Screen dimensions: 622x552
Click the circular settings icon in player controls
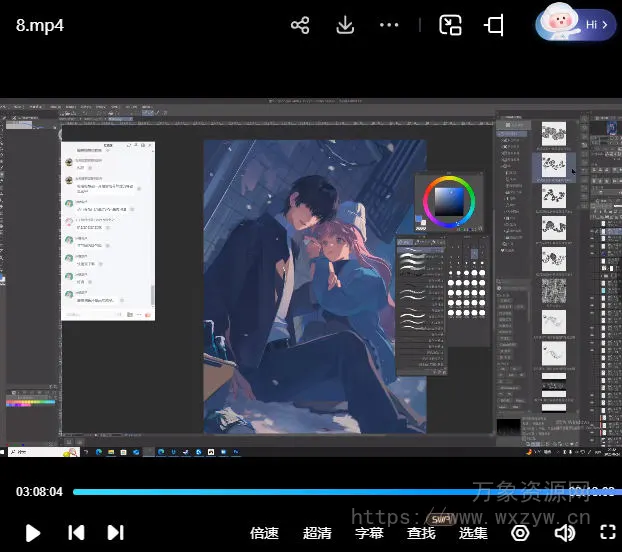[x=520, y=532]
